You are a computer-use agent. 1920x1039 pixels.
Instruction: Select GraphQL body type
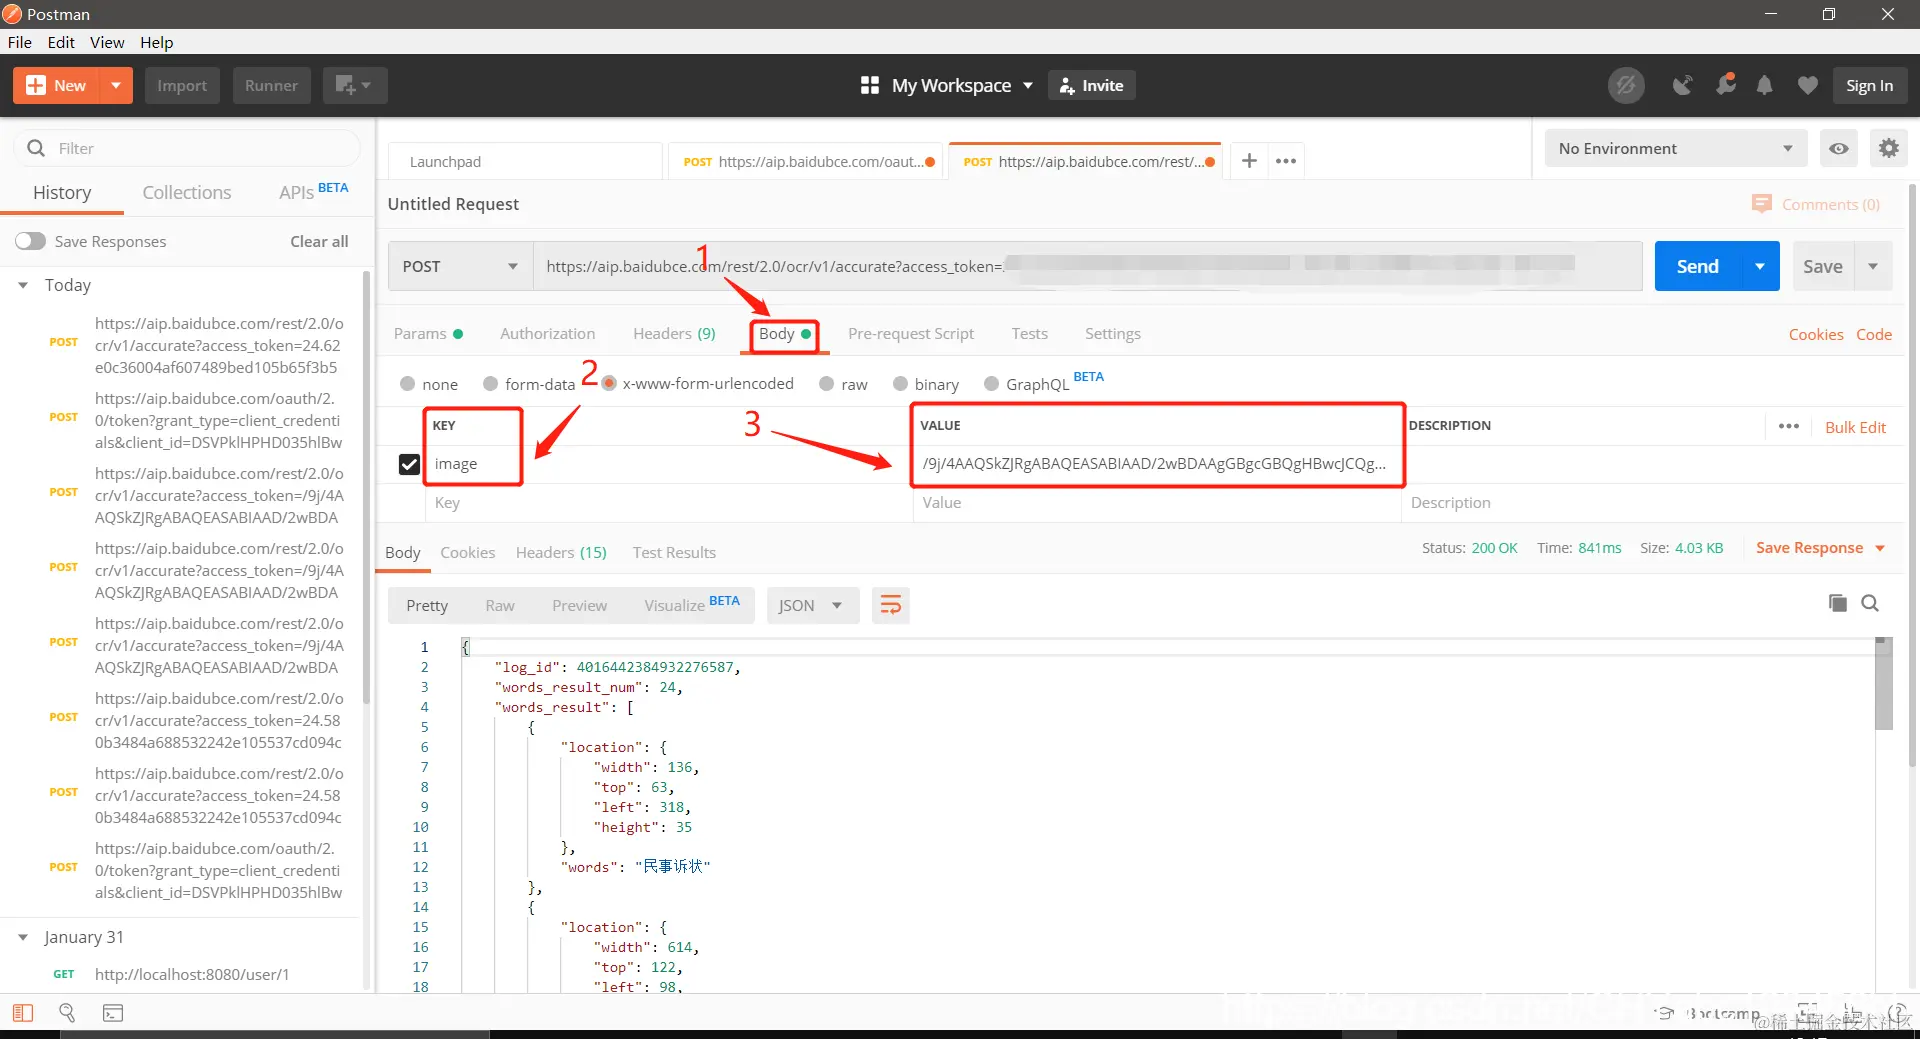coord(991,384)
